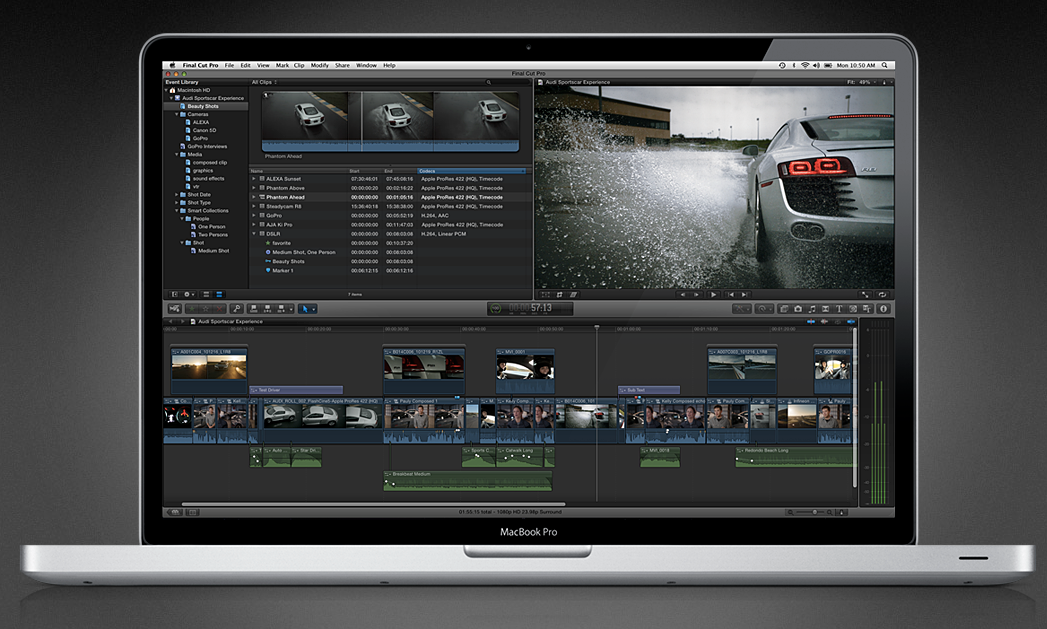Collapse the Cameras folder
Viewport: 1047px width, 629px height.
pos(177,114)
